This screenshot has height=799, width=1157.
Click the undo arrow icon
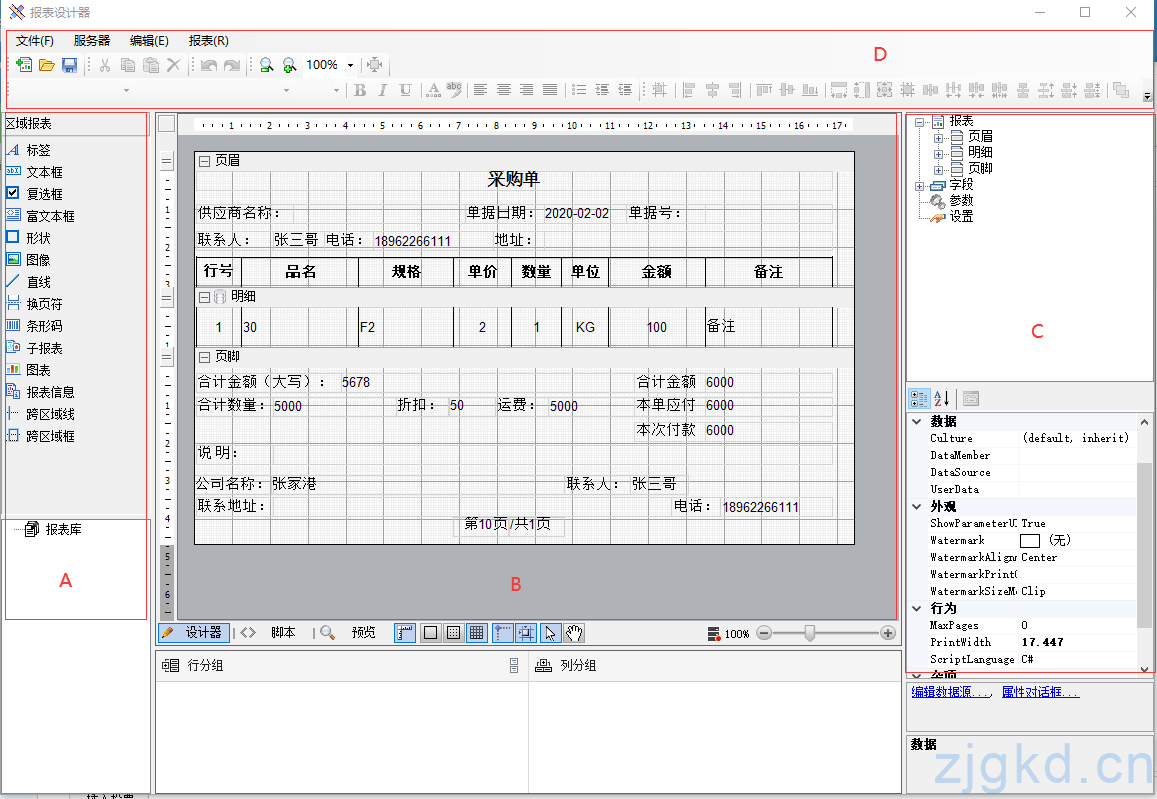(209, 65)
